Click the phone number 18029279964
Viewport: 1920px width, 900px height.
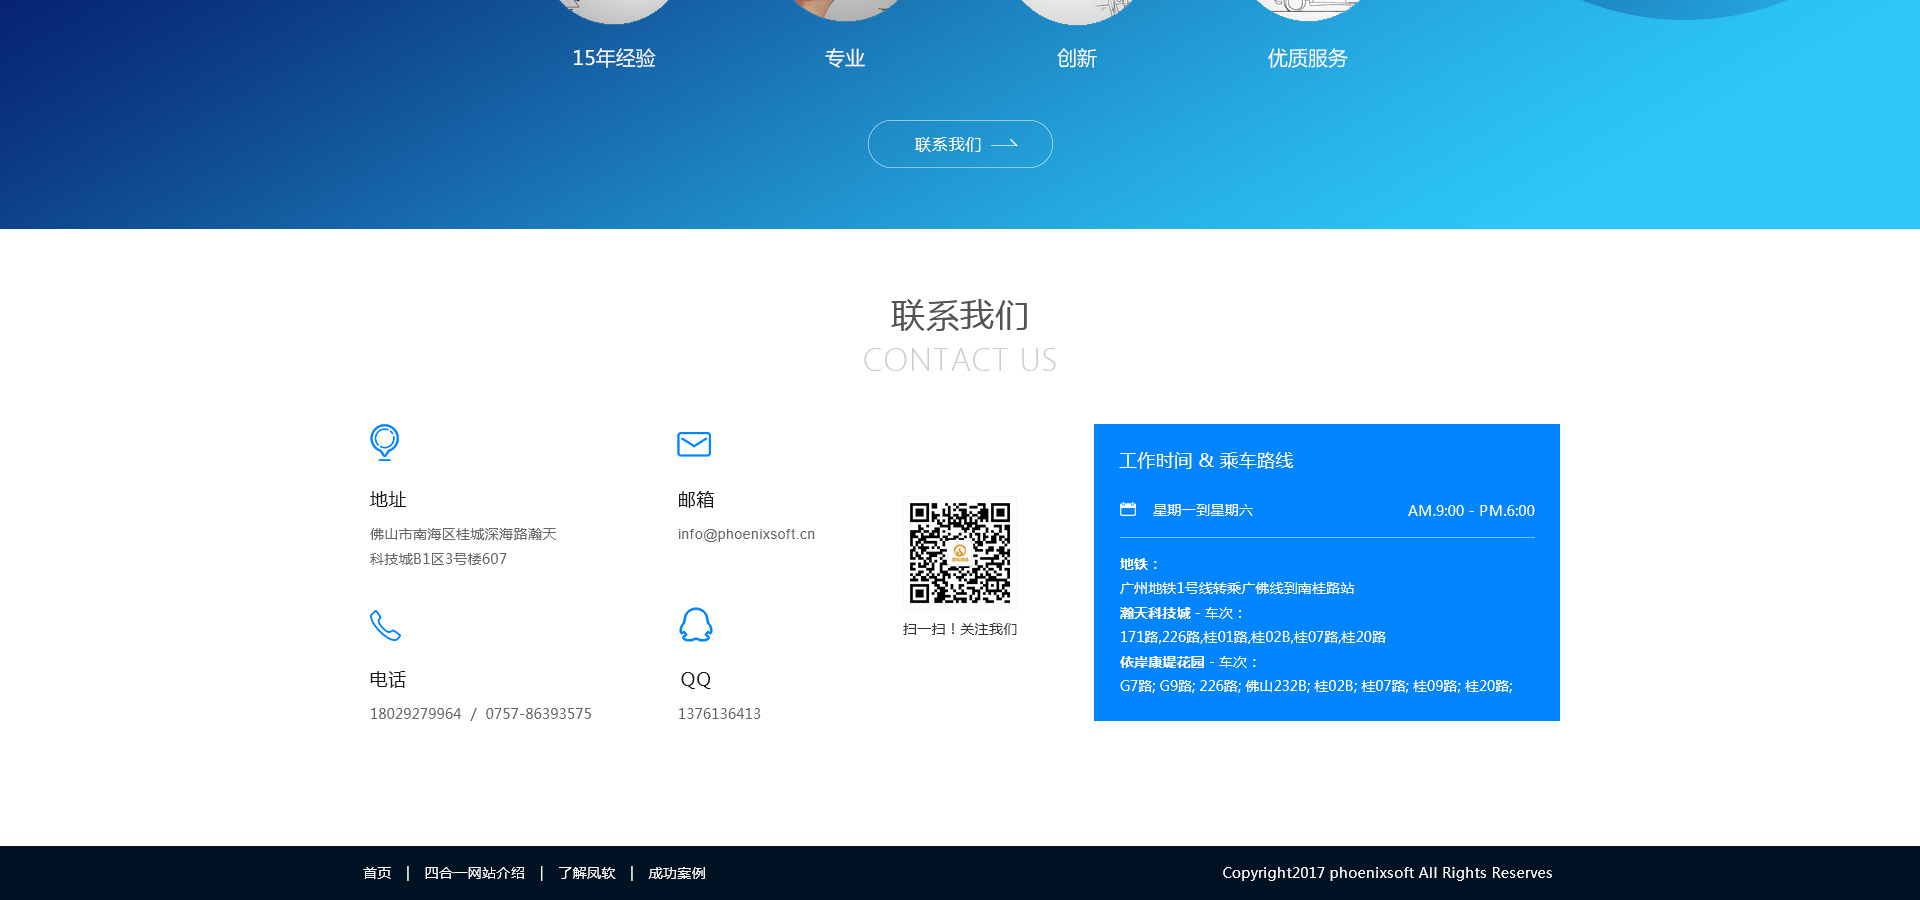(416, 714)
